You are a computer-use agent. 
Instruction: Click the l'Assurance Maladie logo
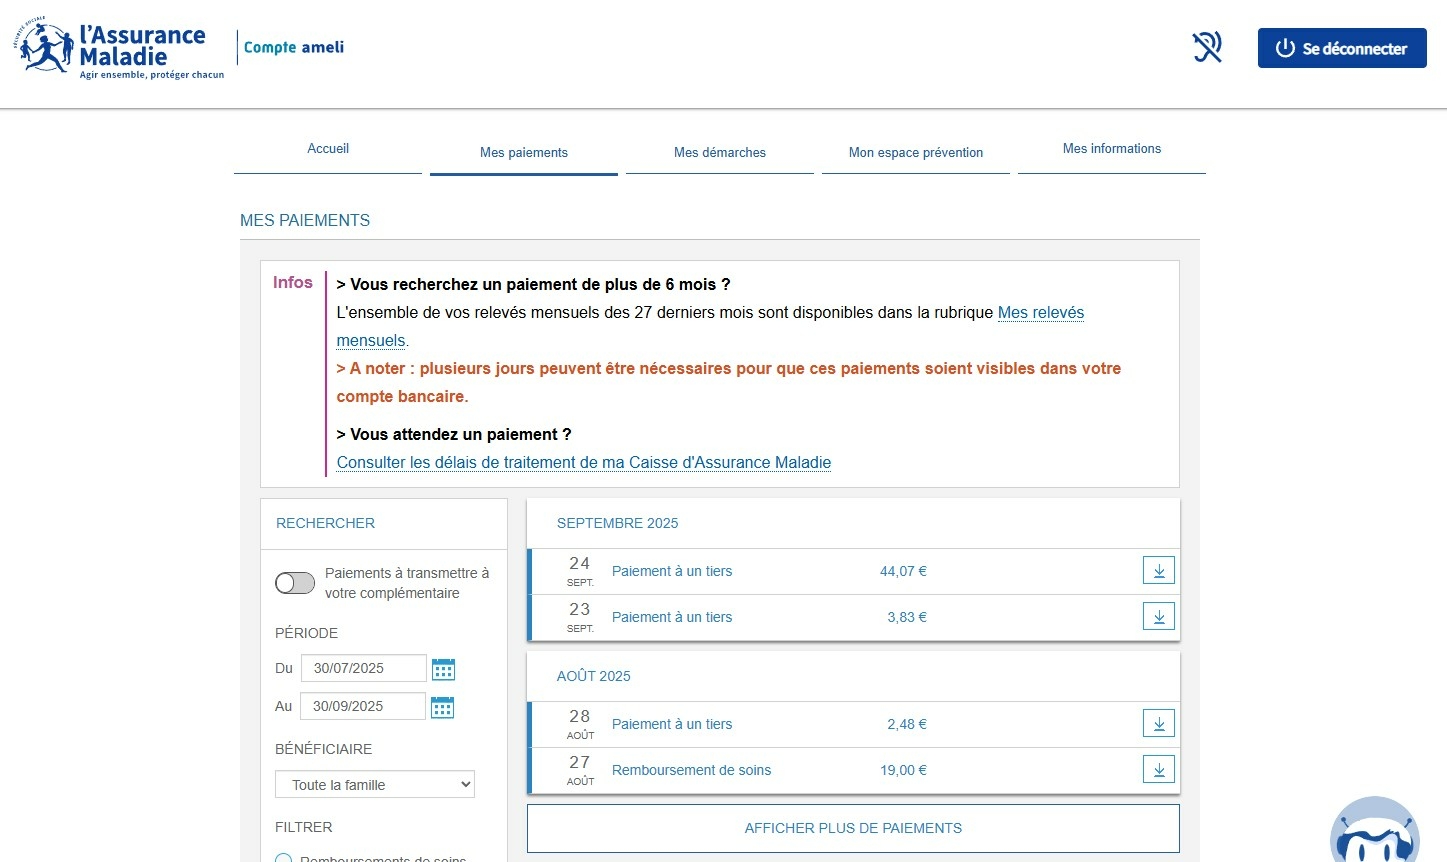(x=118, y=48)
